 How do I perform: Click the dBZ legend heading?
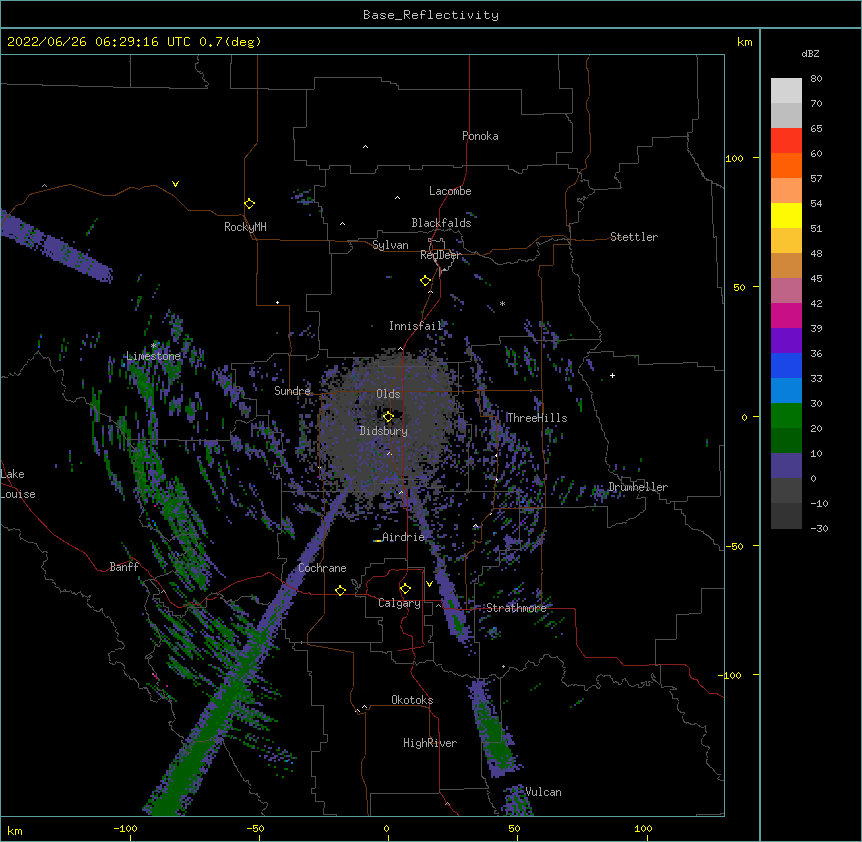(x=810, y=54)
